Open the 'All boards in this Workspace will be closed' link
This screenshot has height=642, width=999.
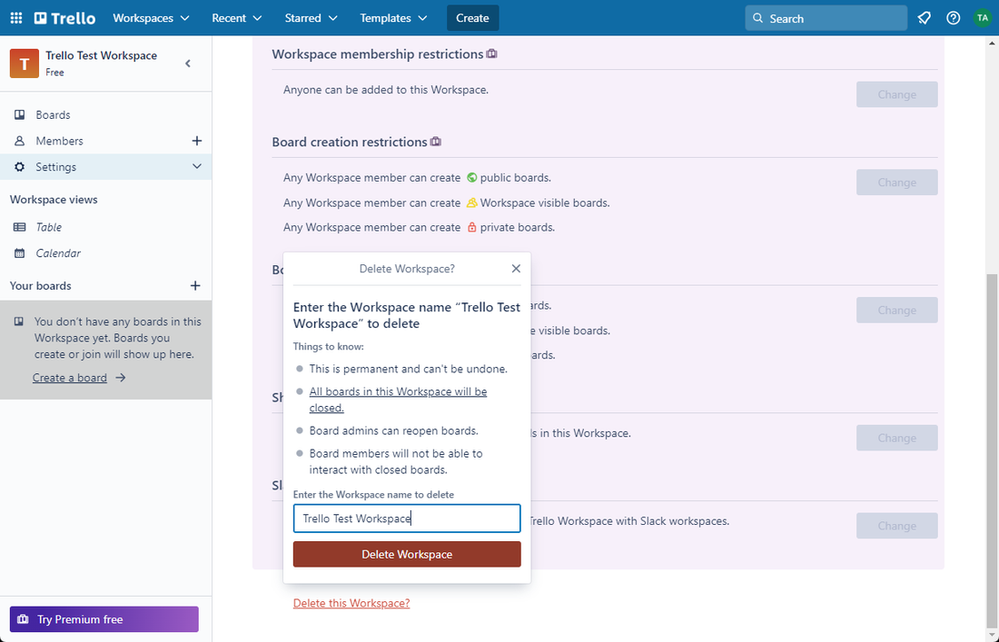point(398,399)
